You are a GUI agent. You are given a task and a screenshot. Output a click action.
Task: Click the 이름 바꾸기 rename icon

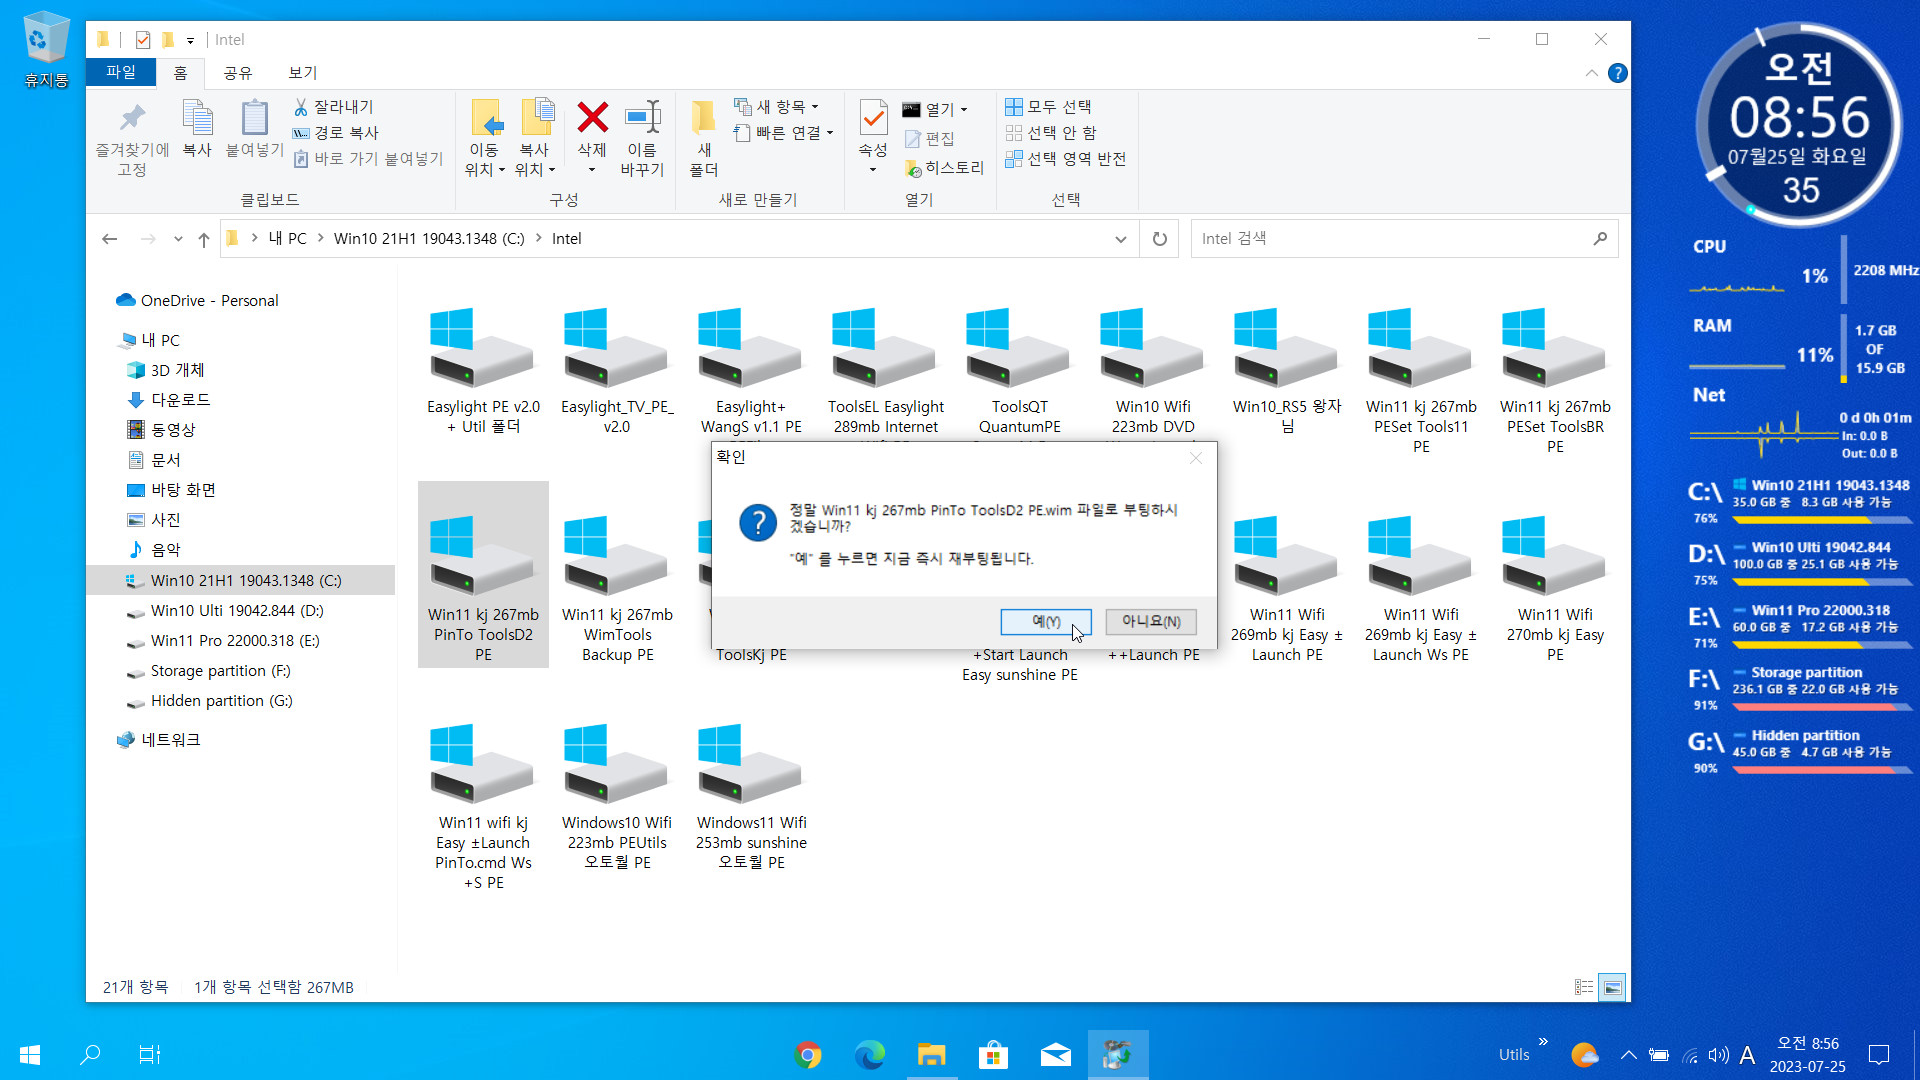[x=642, y=118]
